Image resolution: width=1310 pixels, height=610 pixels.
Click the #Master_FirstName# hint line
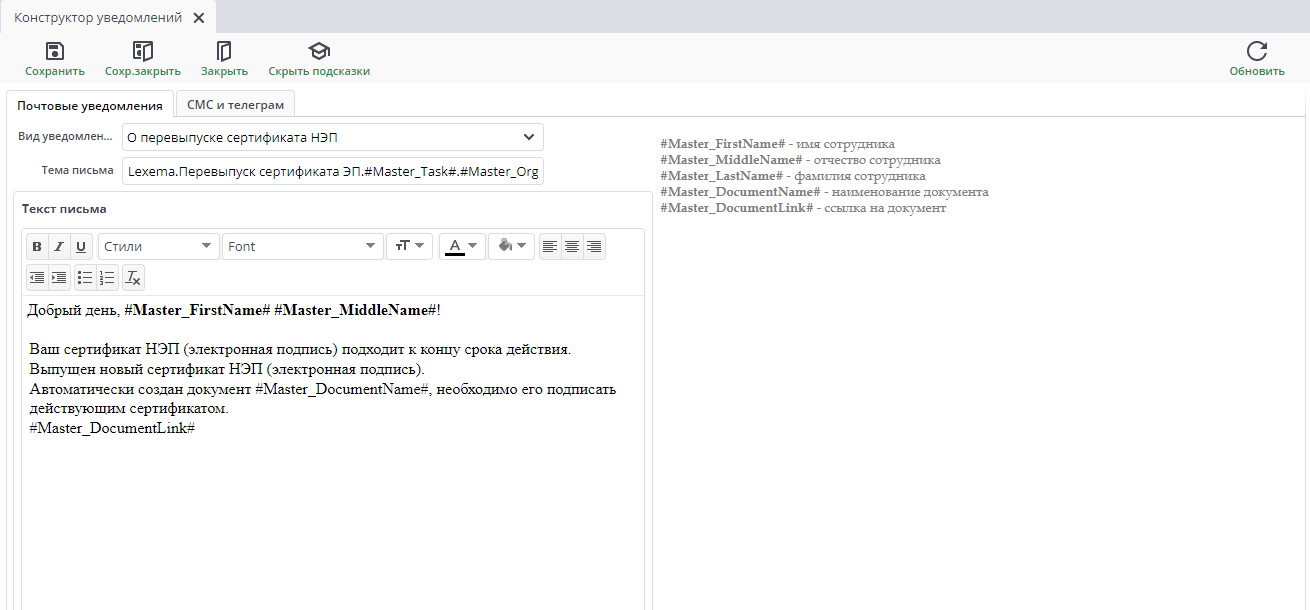coord(777,144)
